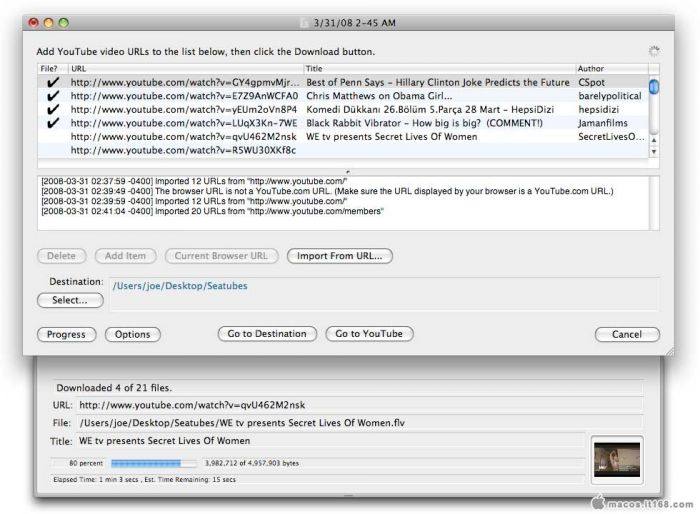
Task: Click checkmark for the hepsidizi row
Action: (53, 109)
